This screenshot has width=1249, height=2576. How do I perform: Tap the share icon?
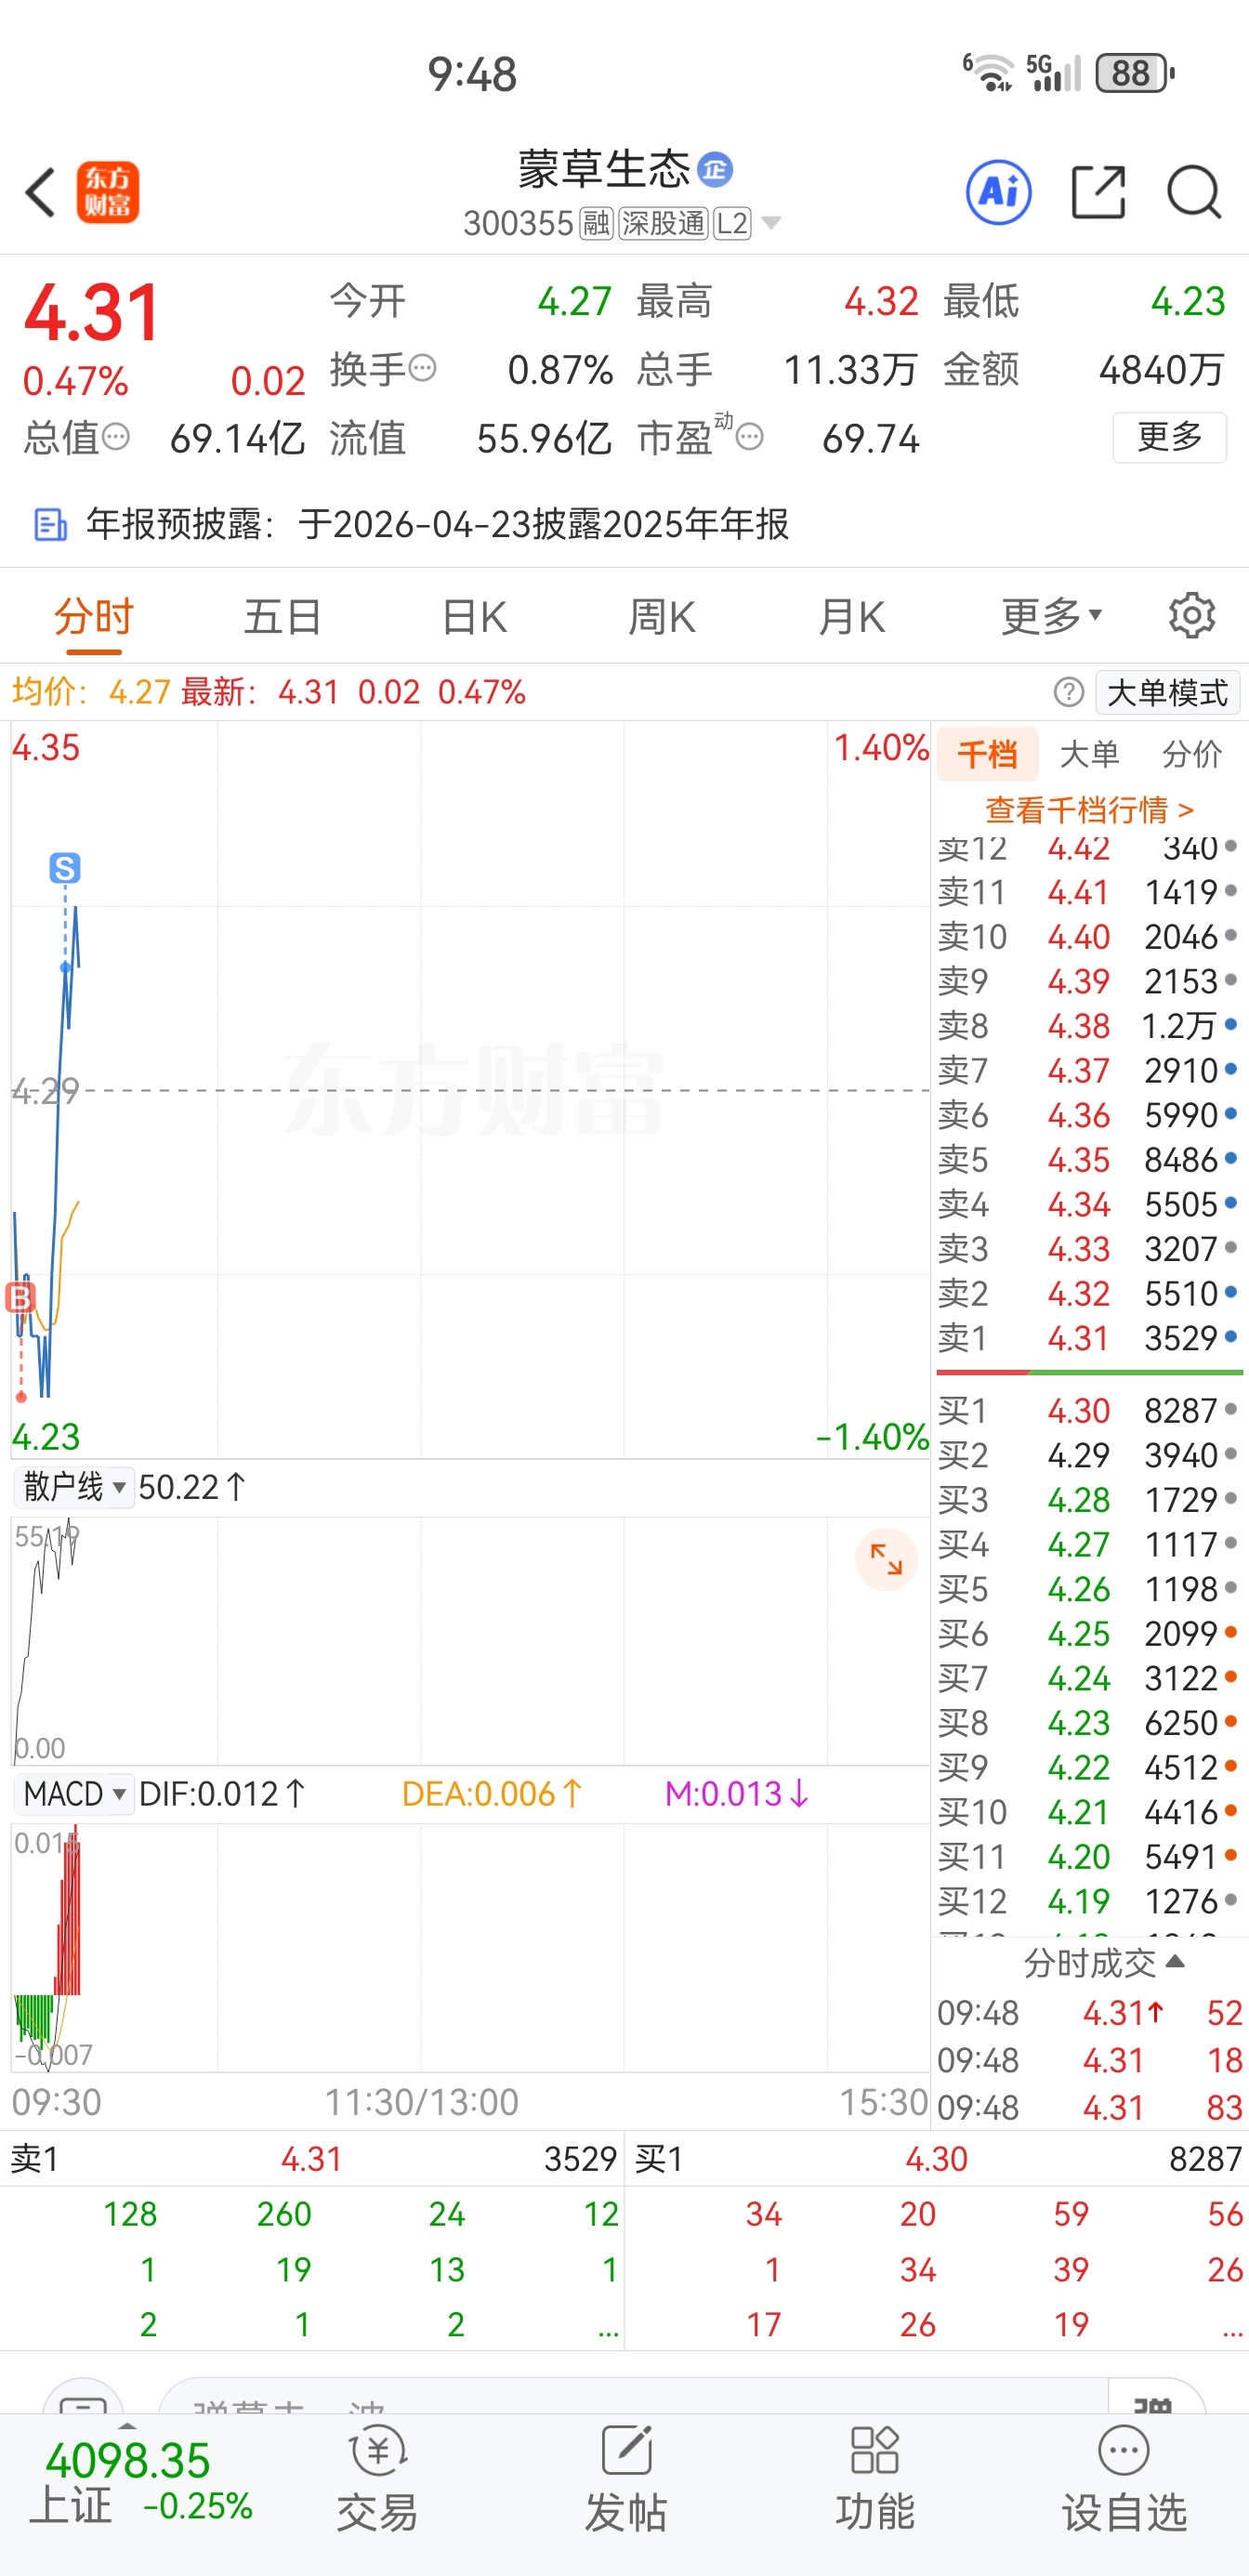1098,192
